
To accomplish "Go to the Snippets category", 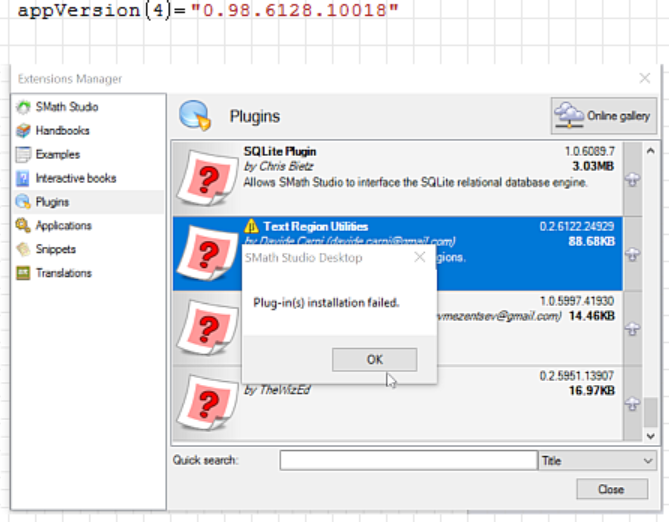I will point(55,249).
